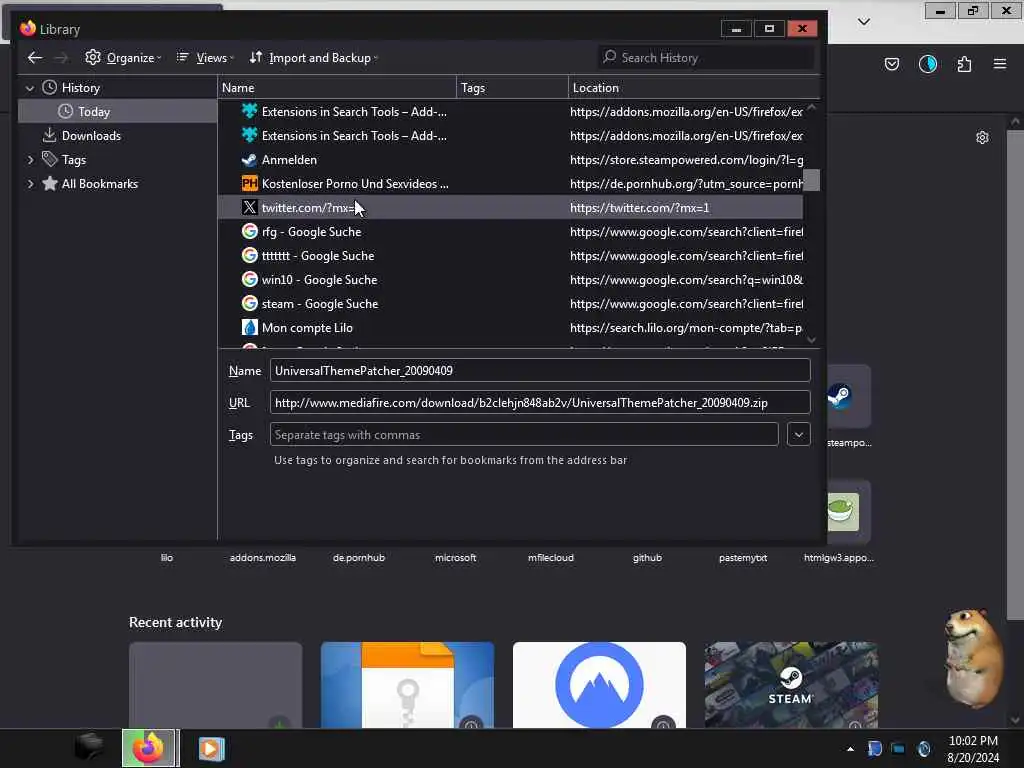Open the tags selector dropdown arrow

coord(799,434)
